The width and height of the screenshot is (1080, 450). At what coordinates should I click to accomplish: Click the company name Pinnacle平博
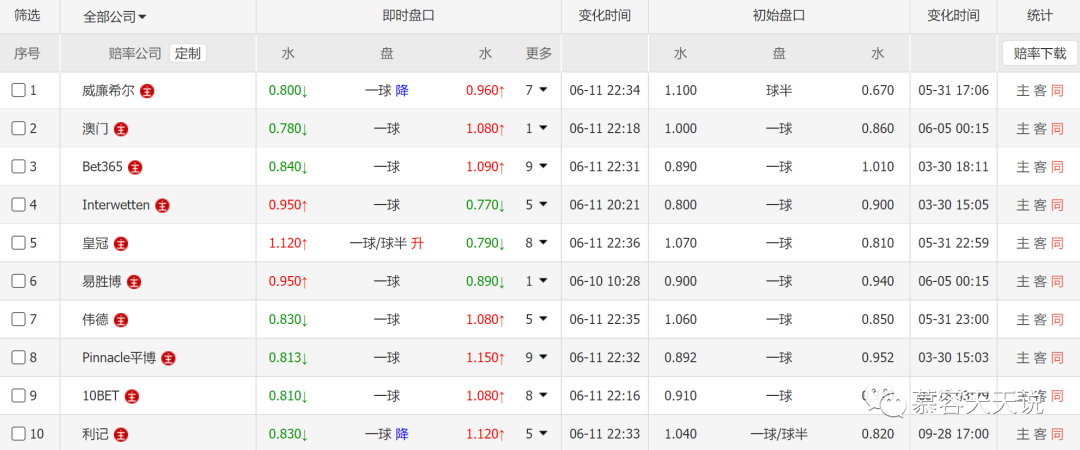click(x=119, y=358)
